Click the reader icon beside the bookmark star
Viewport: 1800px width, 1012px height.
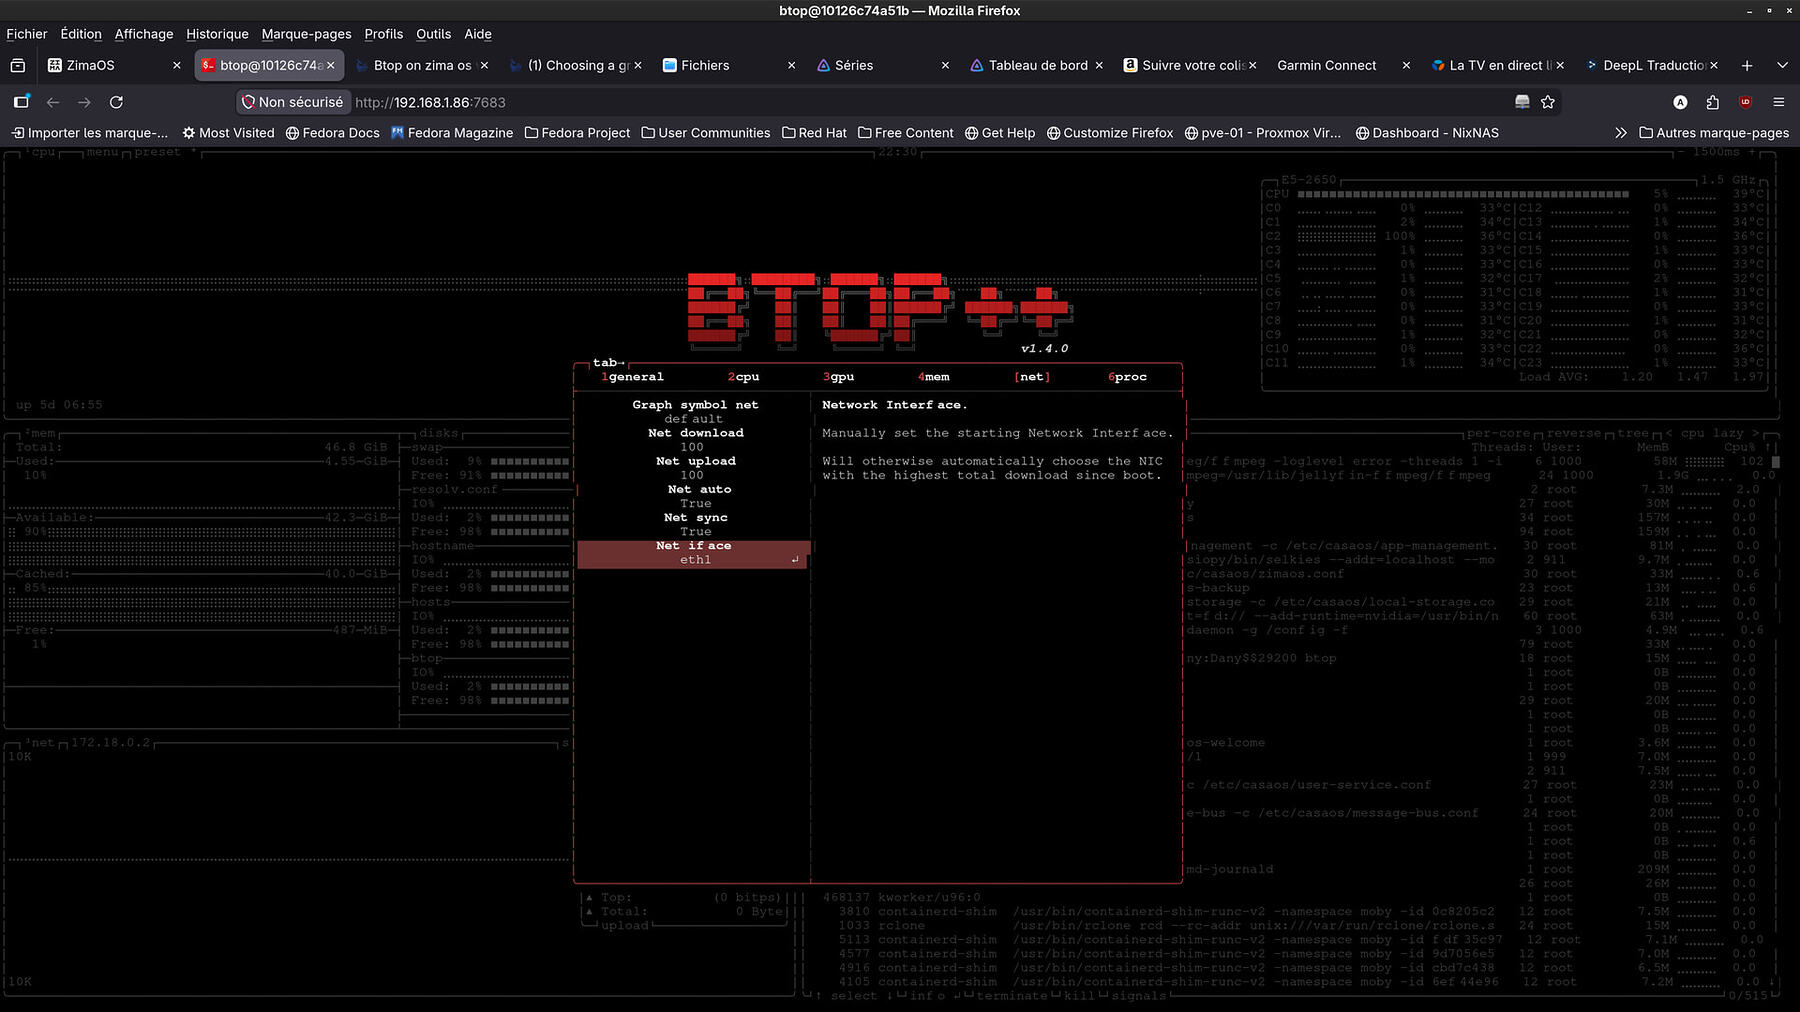pyautogui.click(x=1522, y=102)
